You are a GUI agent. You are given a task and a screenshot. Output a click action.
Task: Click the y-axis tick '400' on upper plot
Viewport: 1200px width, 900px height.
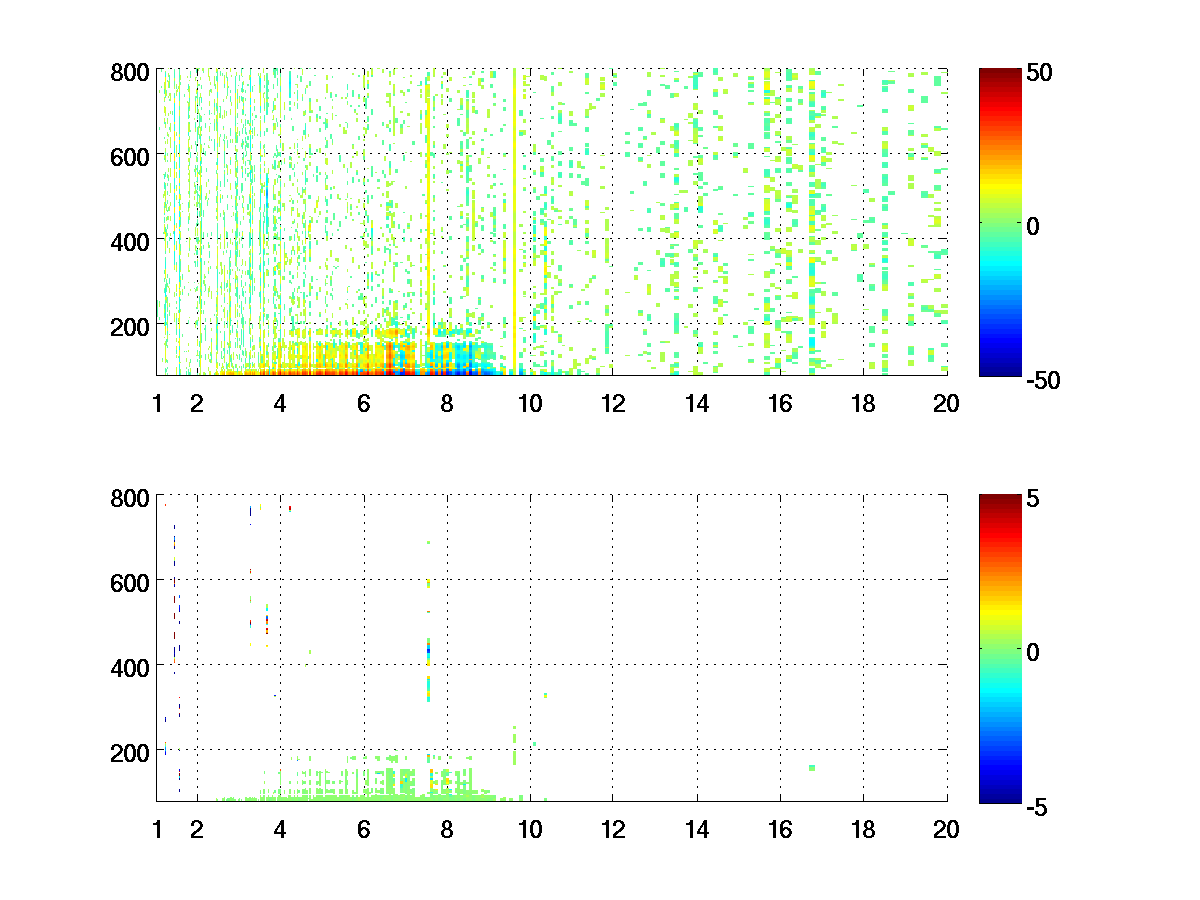(x=130, y=241)
